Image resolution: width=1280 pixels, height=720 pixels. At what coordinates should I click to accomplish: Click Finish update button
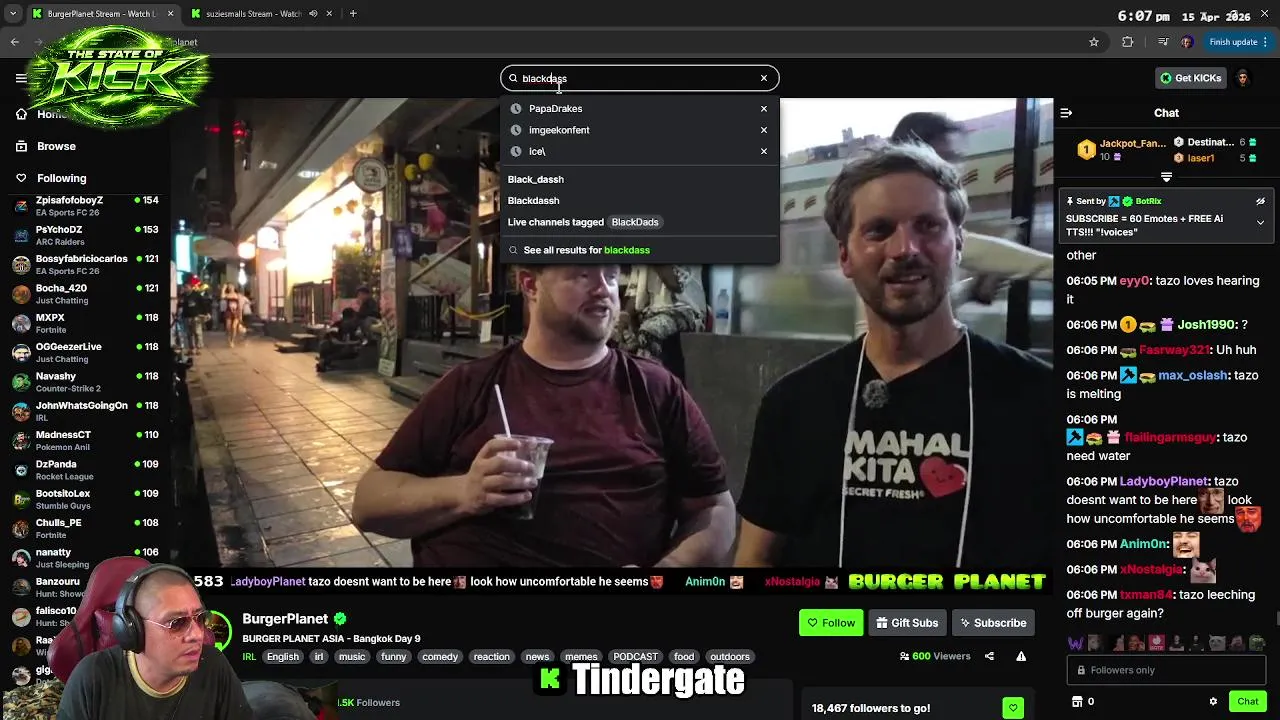(x=1237, y=42)
